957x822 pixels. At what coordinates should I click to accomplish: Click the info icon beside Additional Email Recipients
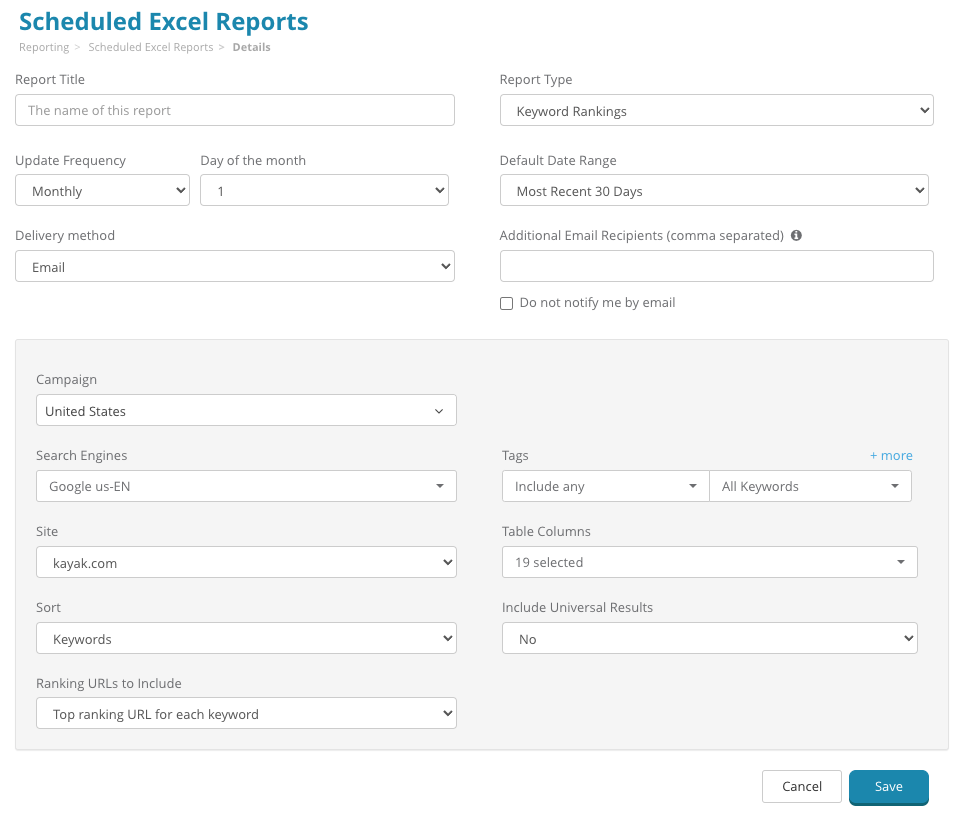(x=796, y=236)
